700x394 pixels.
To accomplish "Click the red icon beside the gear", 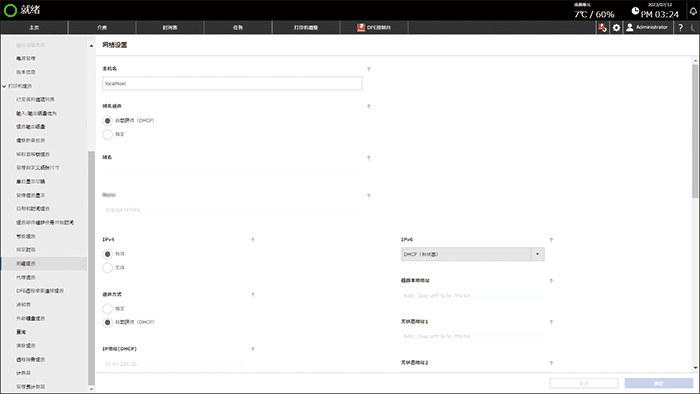I will 602,28.
